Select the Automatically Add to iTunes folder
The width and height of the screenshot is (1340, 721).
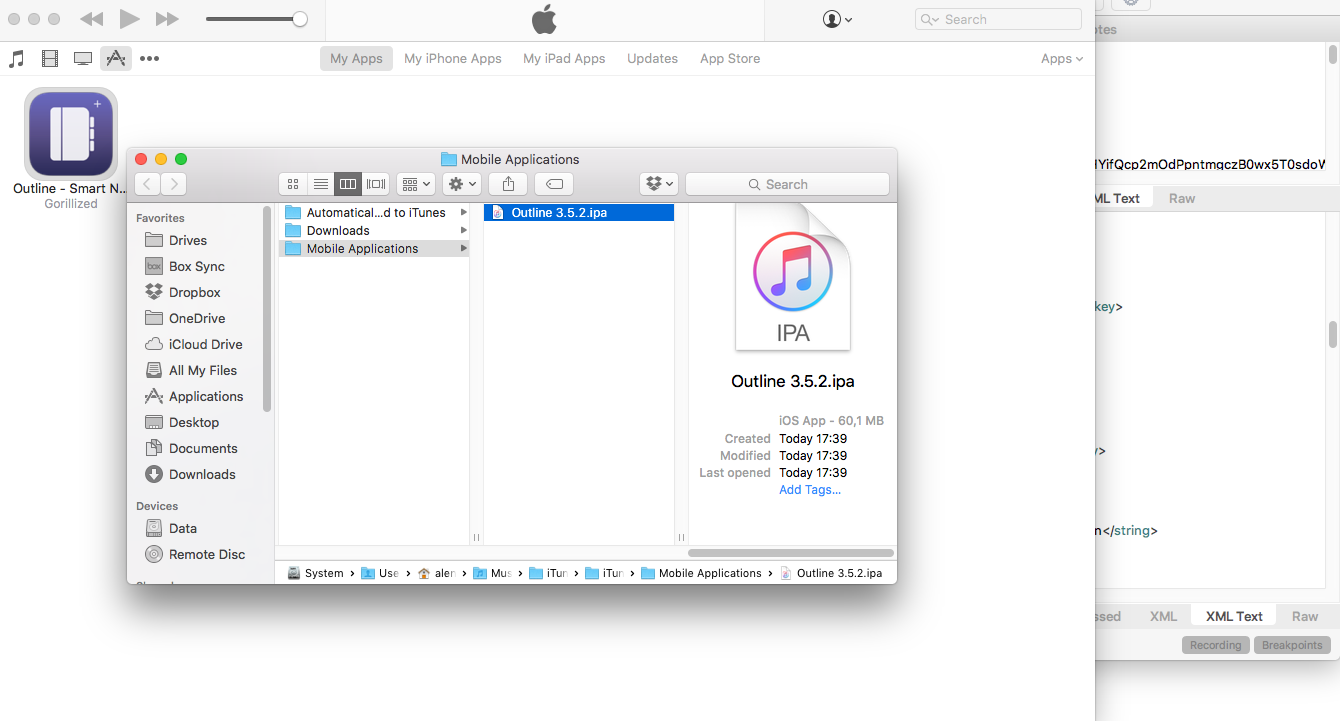click(x=374, y=212)
